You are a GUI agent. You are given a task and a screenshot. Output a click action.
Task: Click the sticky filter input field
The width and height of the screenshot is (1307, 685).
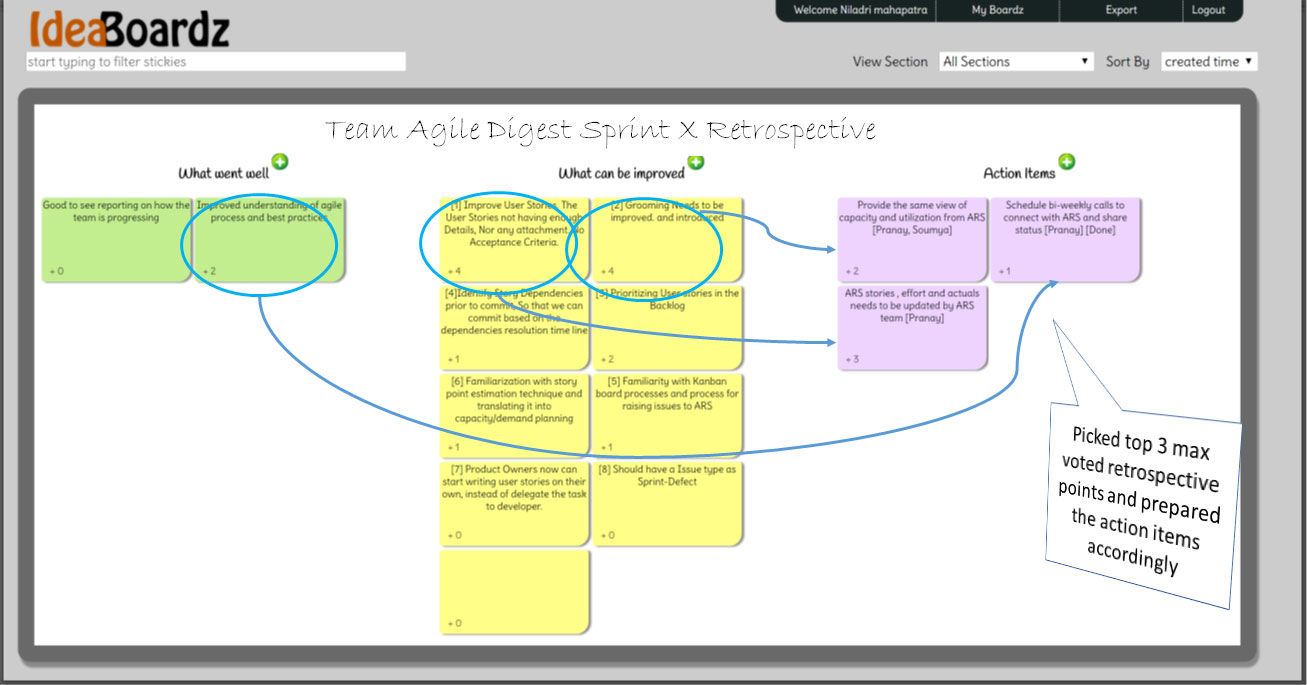click(215, 61)
